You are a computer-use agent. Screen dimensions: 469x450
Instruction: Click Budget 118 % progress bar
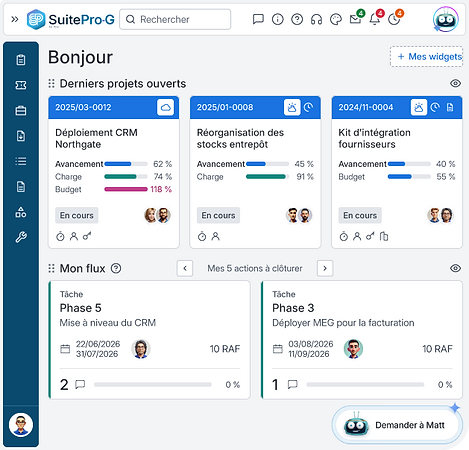click(x=126, y=189)
